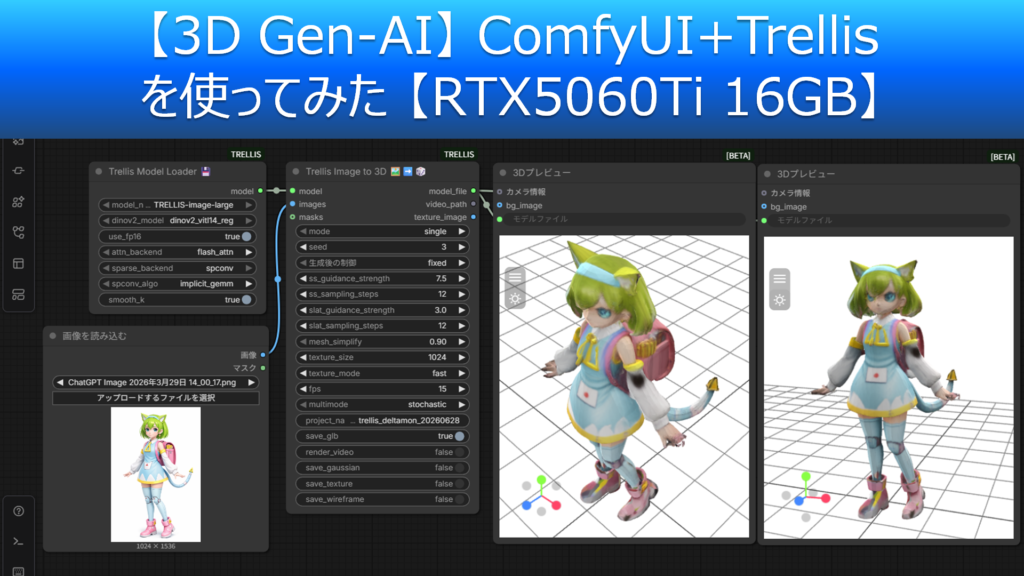Increase slat_guidance_strength with right arrow

click(462, 310)
